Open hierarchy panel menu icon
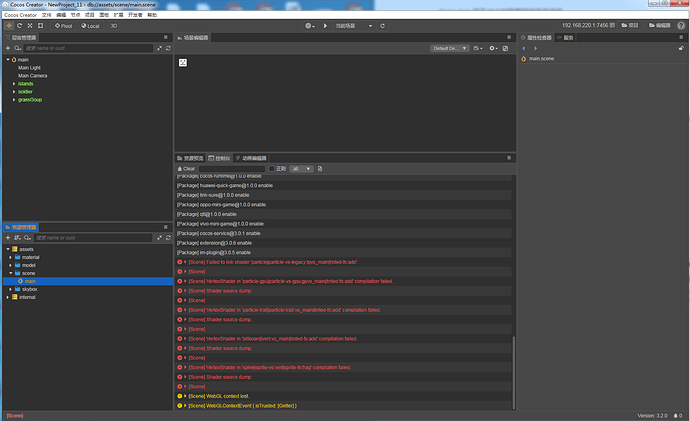This screenshot has height=421, width=690. click(x=166, y=37)
